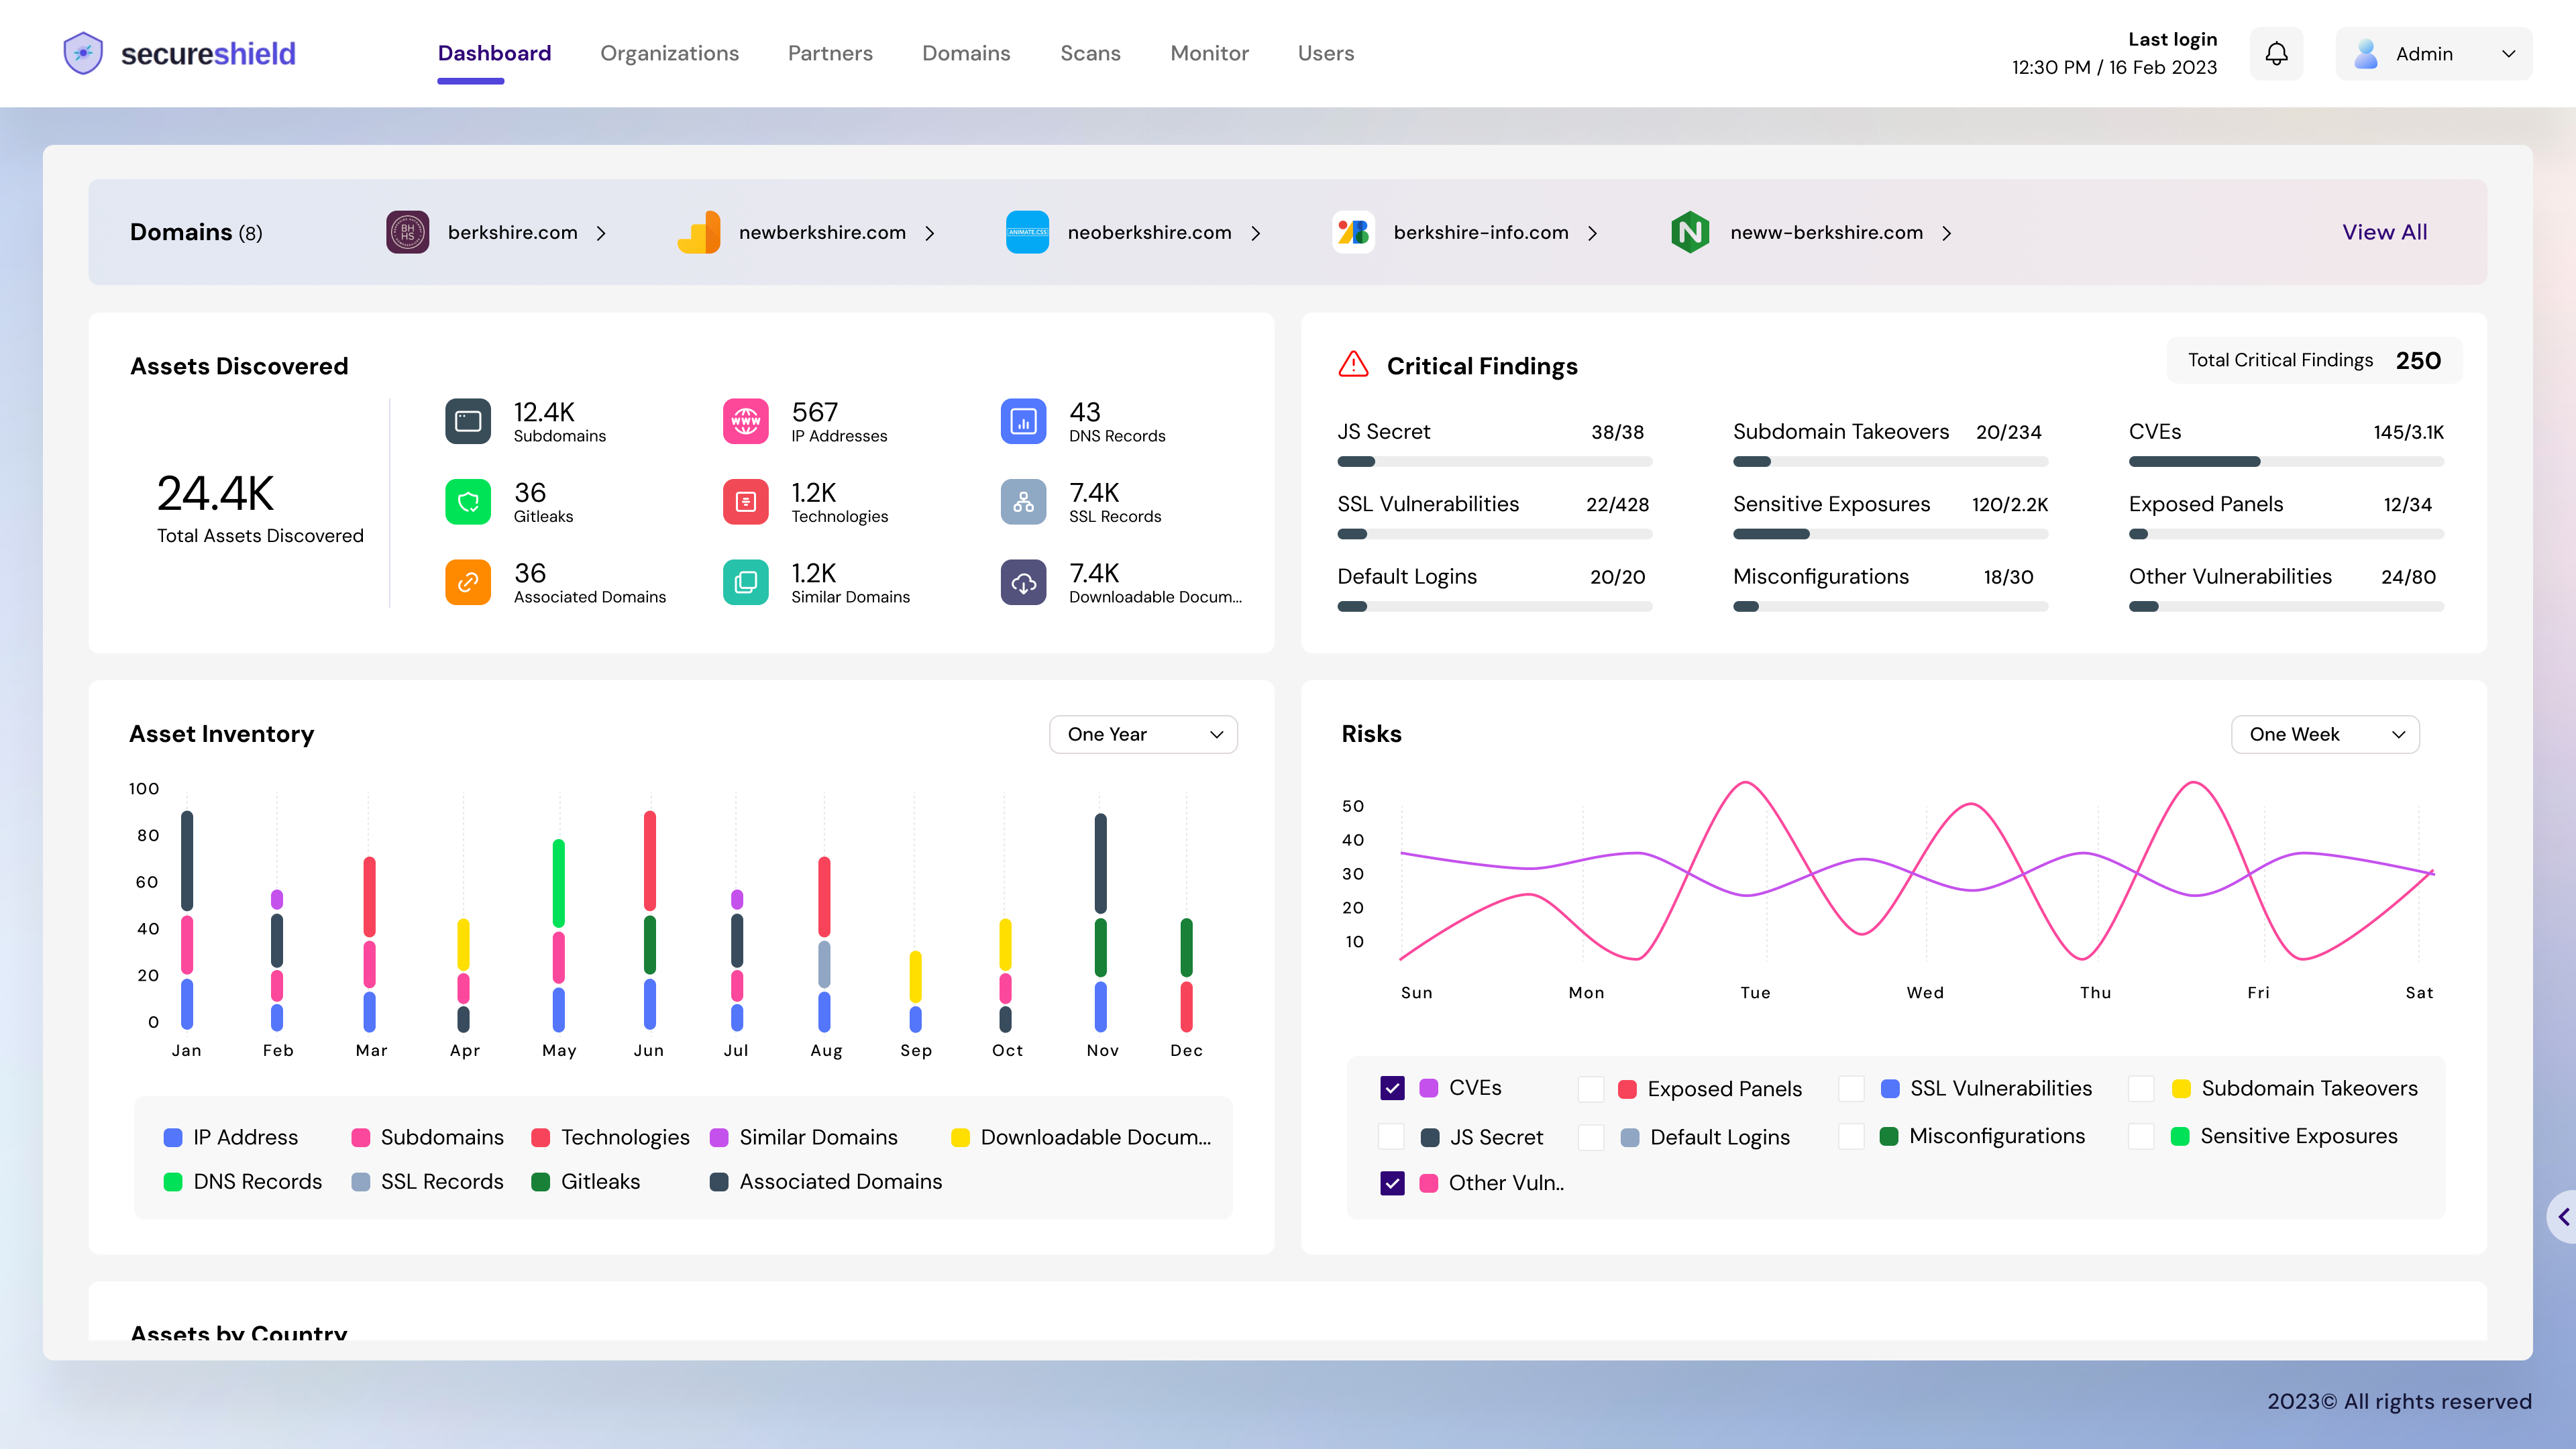Expand the Admin account menu

click(2433, 54)
